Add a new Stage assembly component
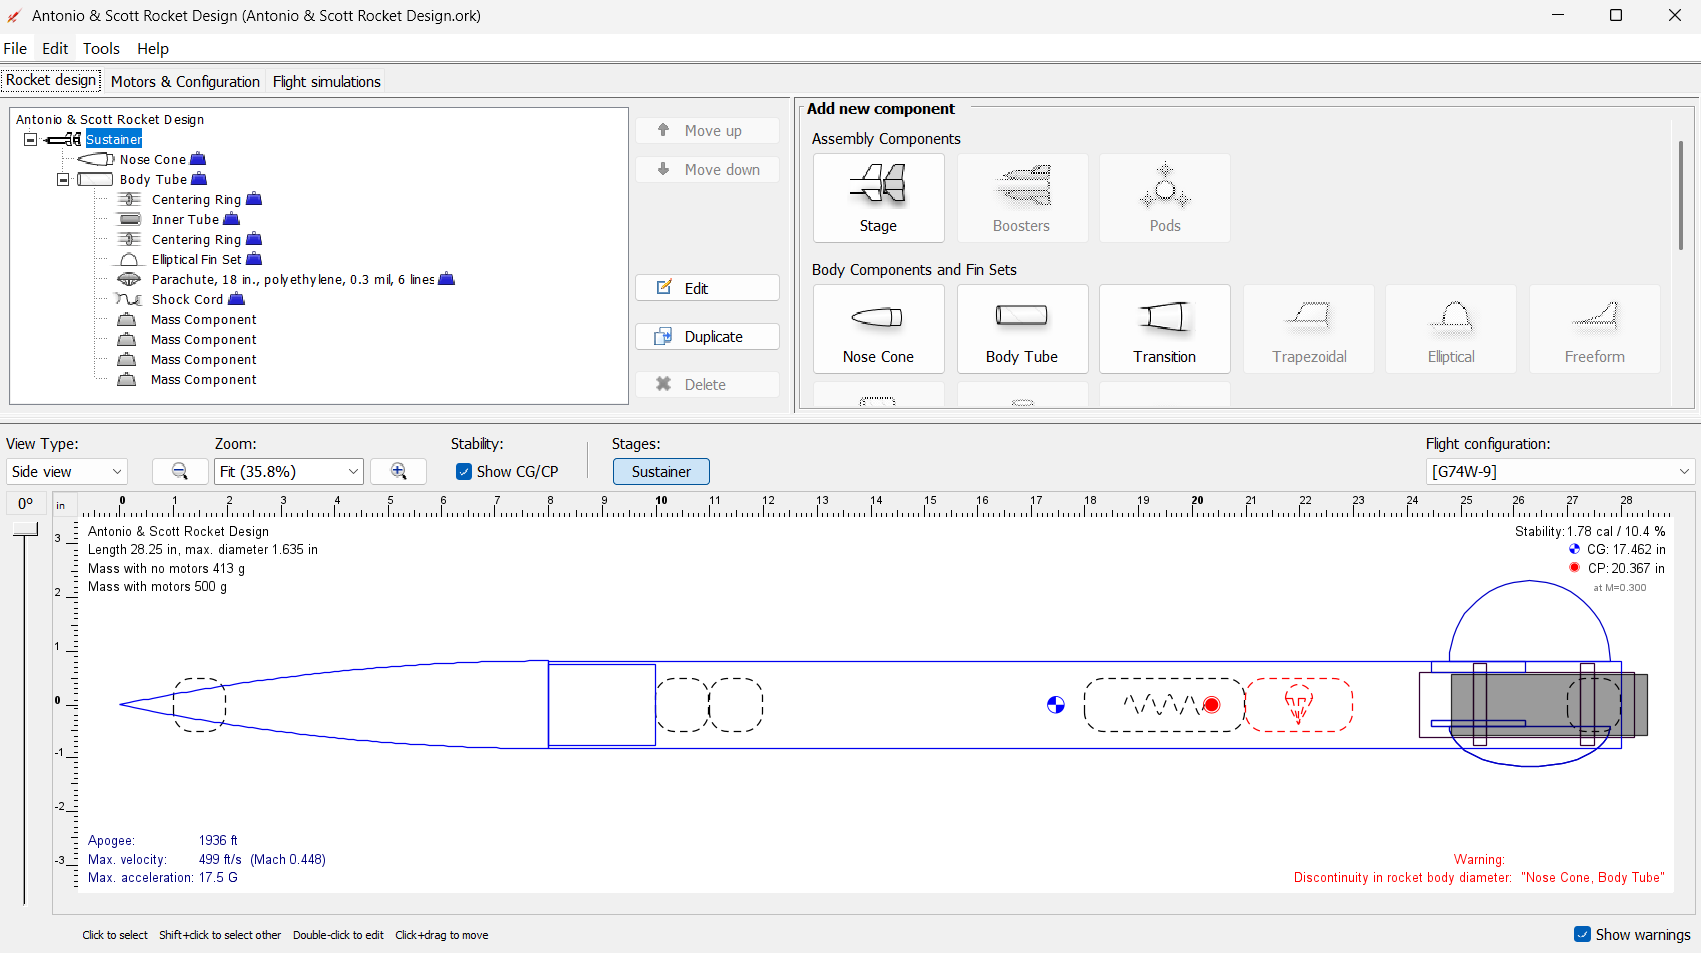The height and width of the screenshot is (953, 1701). (x=878, y=198)
